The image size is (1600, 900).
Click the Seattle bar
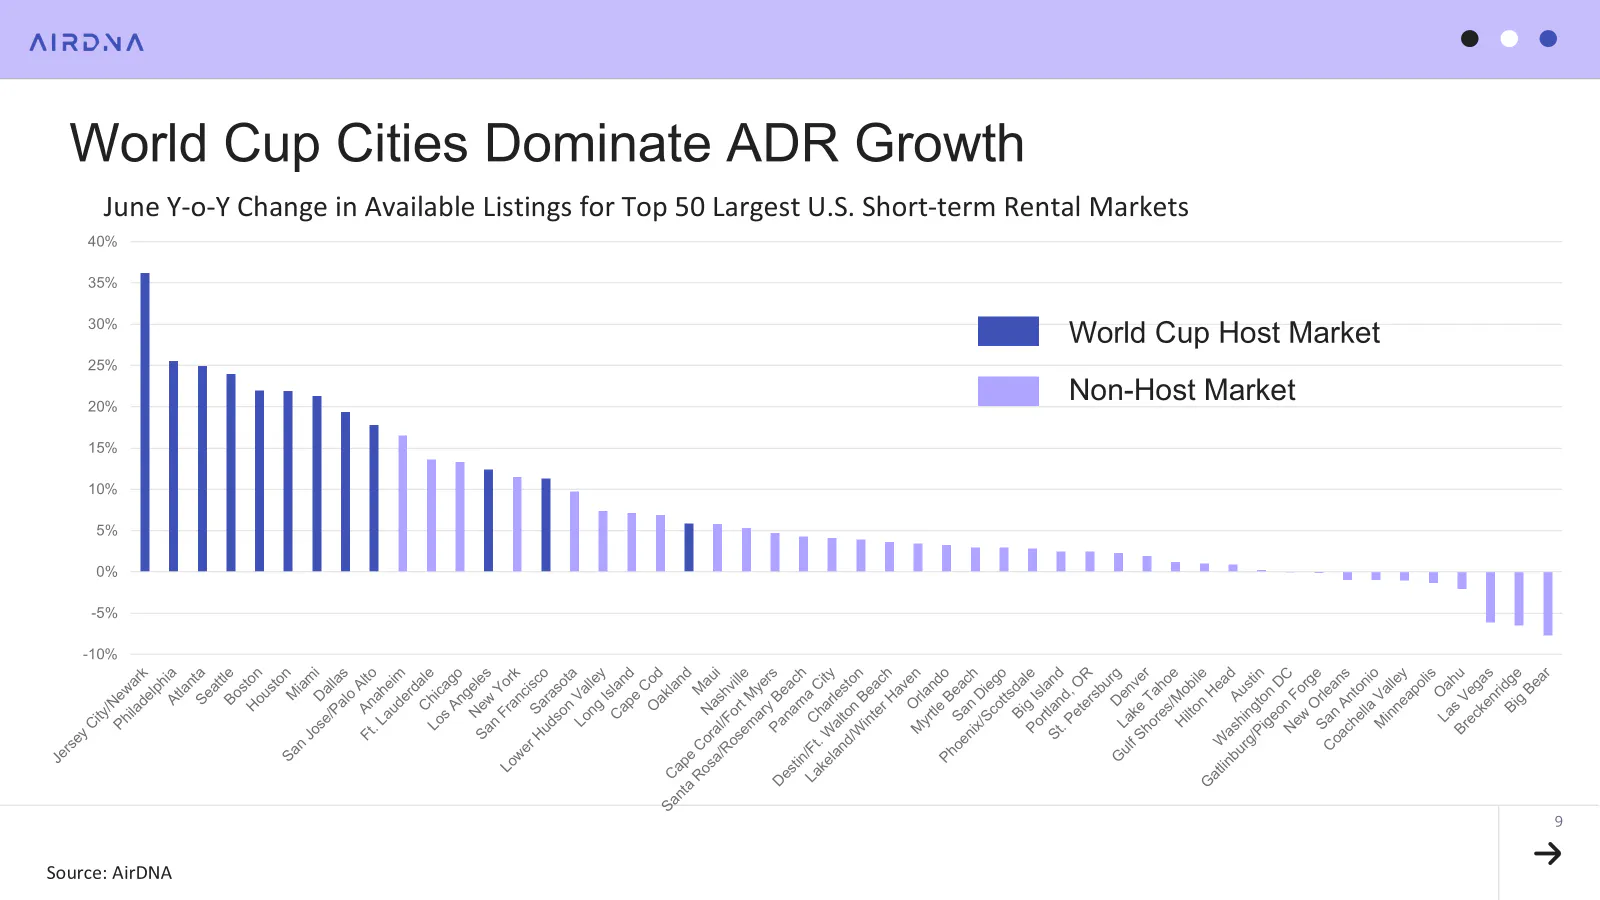pos(231,473)
